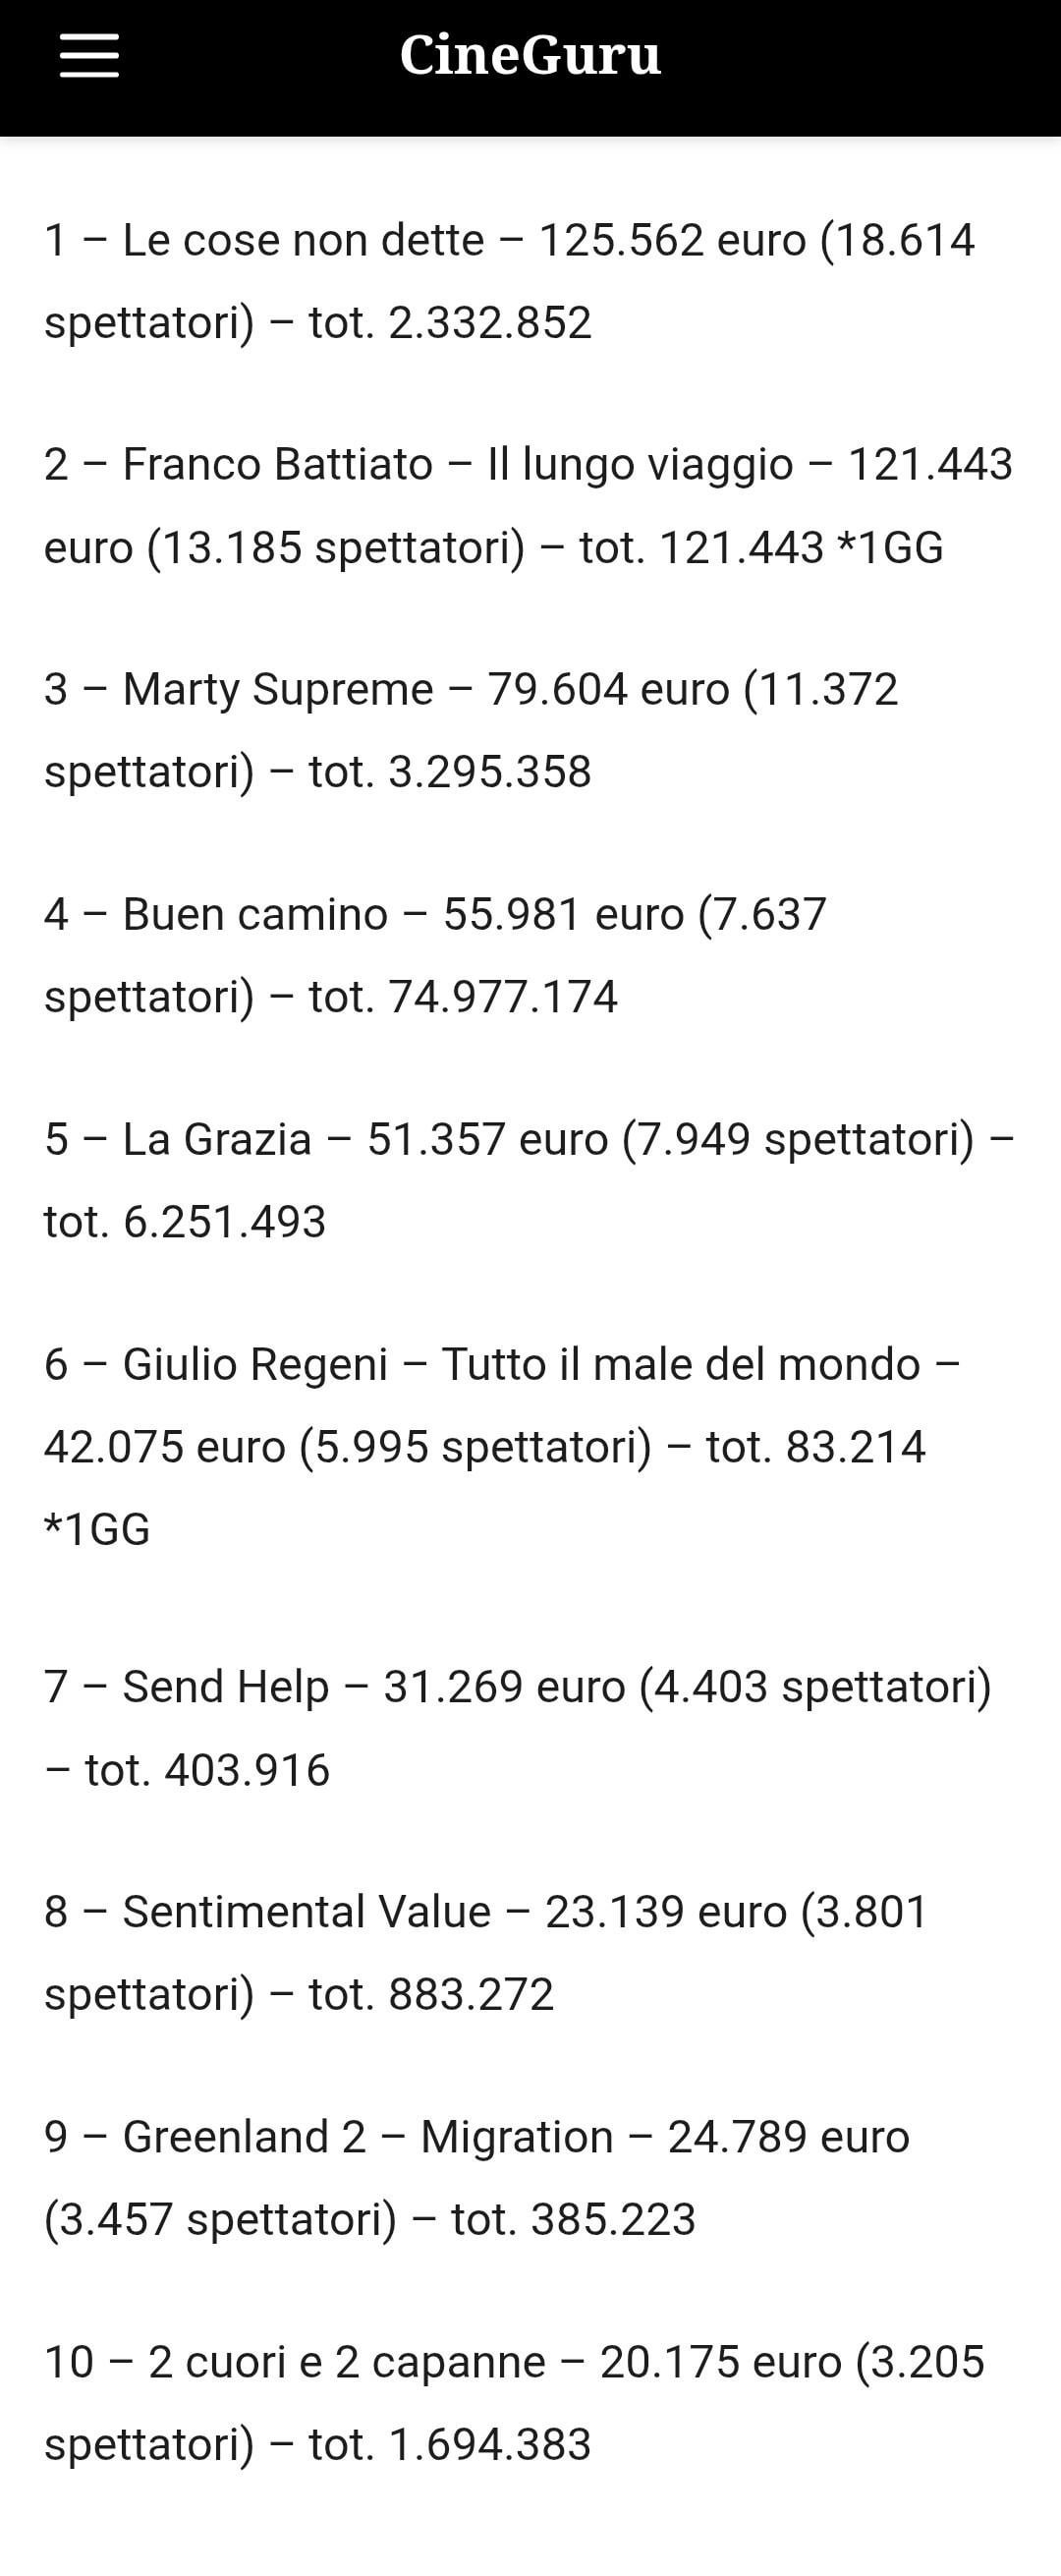Tap the Marty Supreme ranking entry

coord(278,690)
